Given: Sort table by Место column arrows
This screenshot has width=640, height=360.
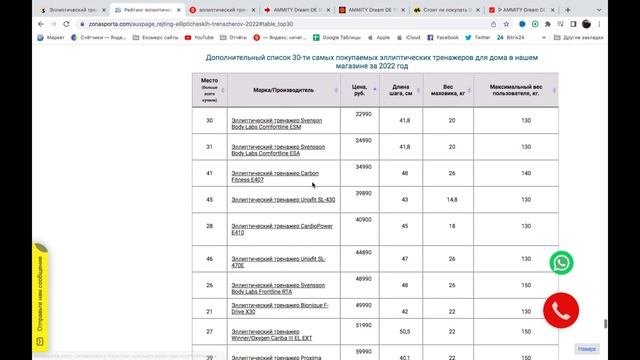Looking at the screenshot, I should [223, 90].
